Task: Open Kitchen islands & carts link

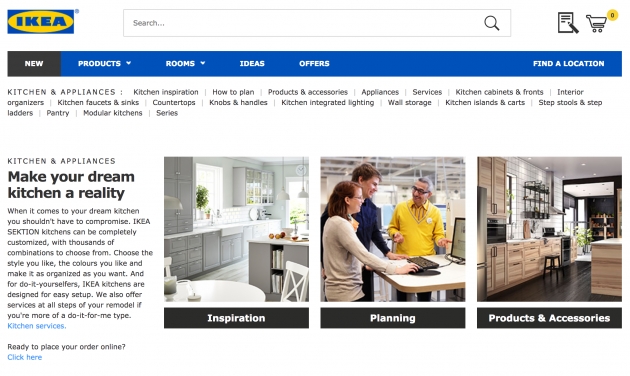Action: tap(485, 102)
